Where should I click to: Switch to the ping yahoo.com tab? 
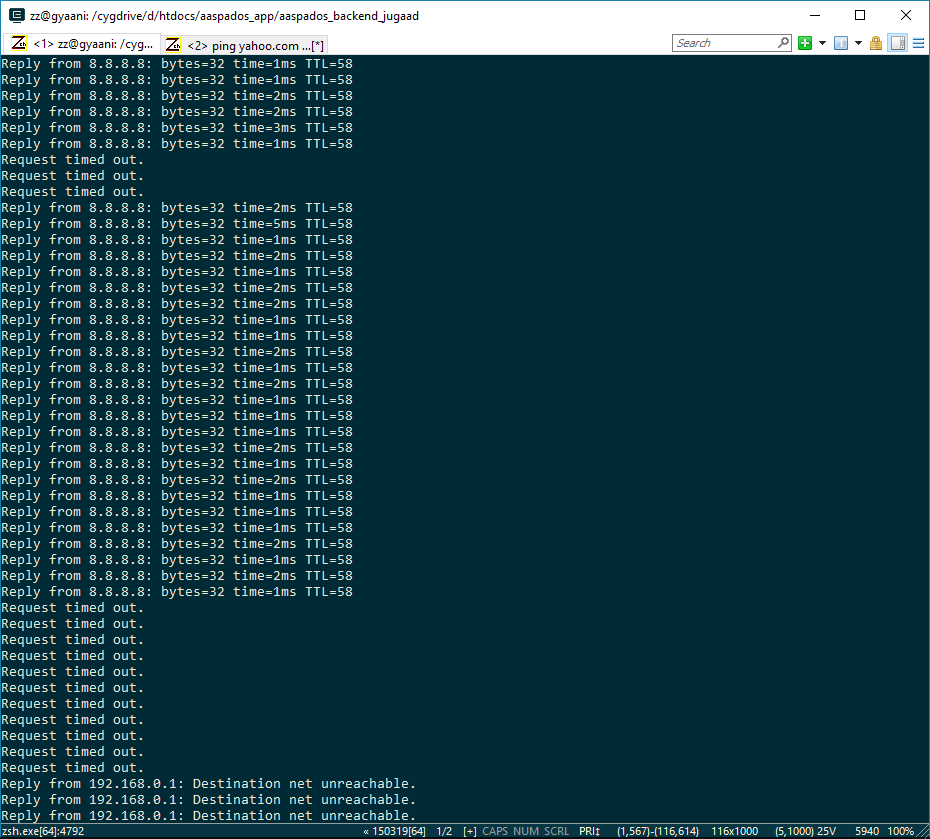[244, 46]
